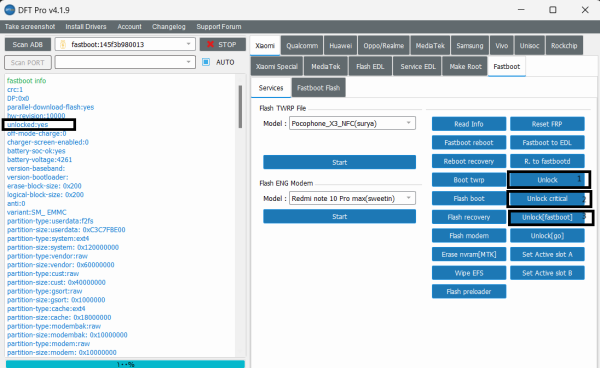Click the Unlock button
The image size is (600, 368).
click(547, 180)
